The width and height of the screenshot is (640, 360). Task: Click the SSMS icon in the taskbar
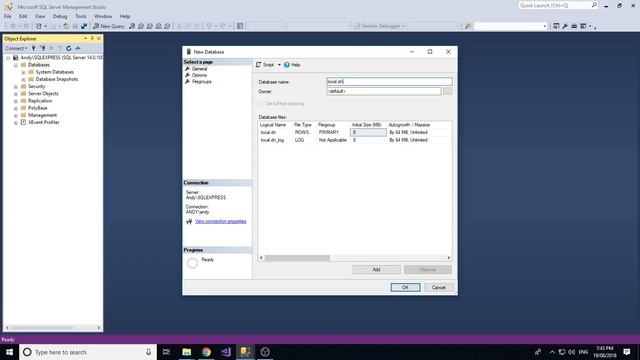click(x=245, y=352)
